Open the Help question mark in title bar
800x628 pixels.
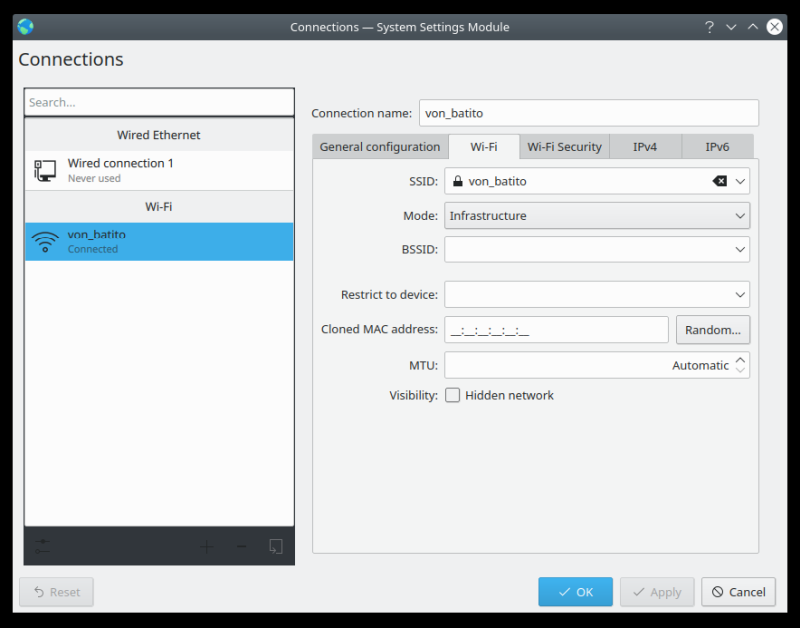click(709, 27)
